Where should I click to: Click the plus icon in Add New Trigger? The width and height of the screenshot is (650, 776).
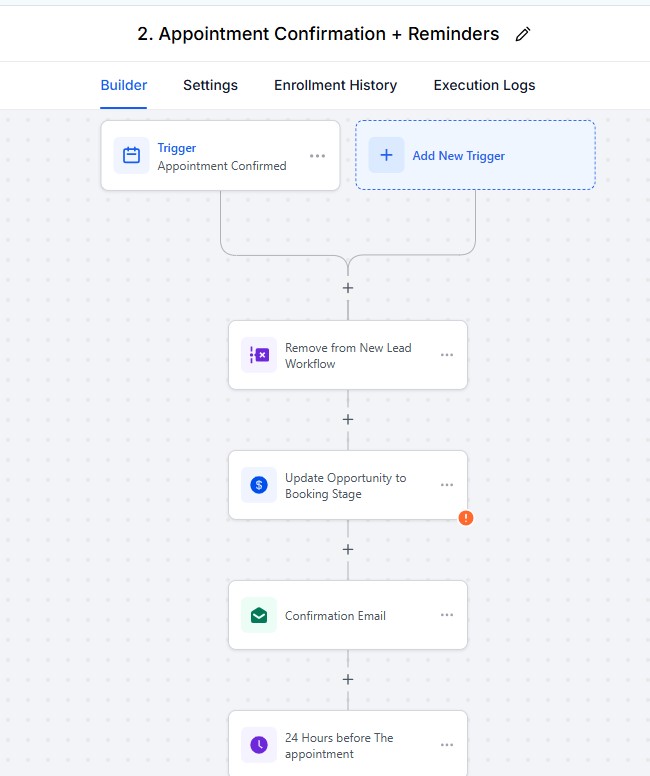pos(386,156)
